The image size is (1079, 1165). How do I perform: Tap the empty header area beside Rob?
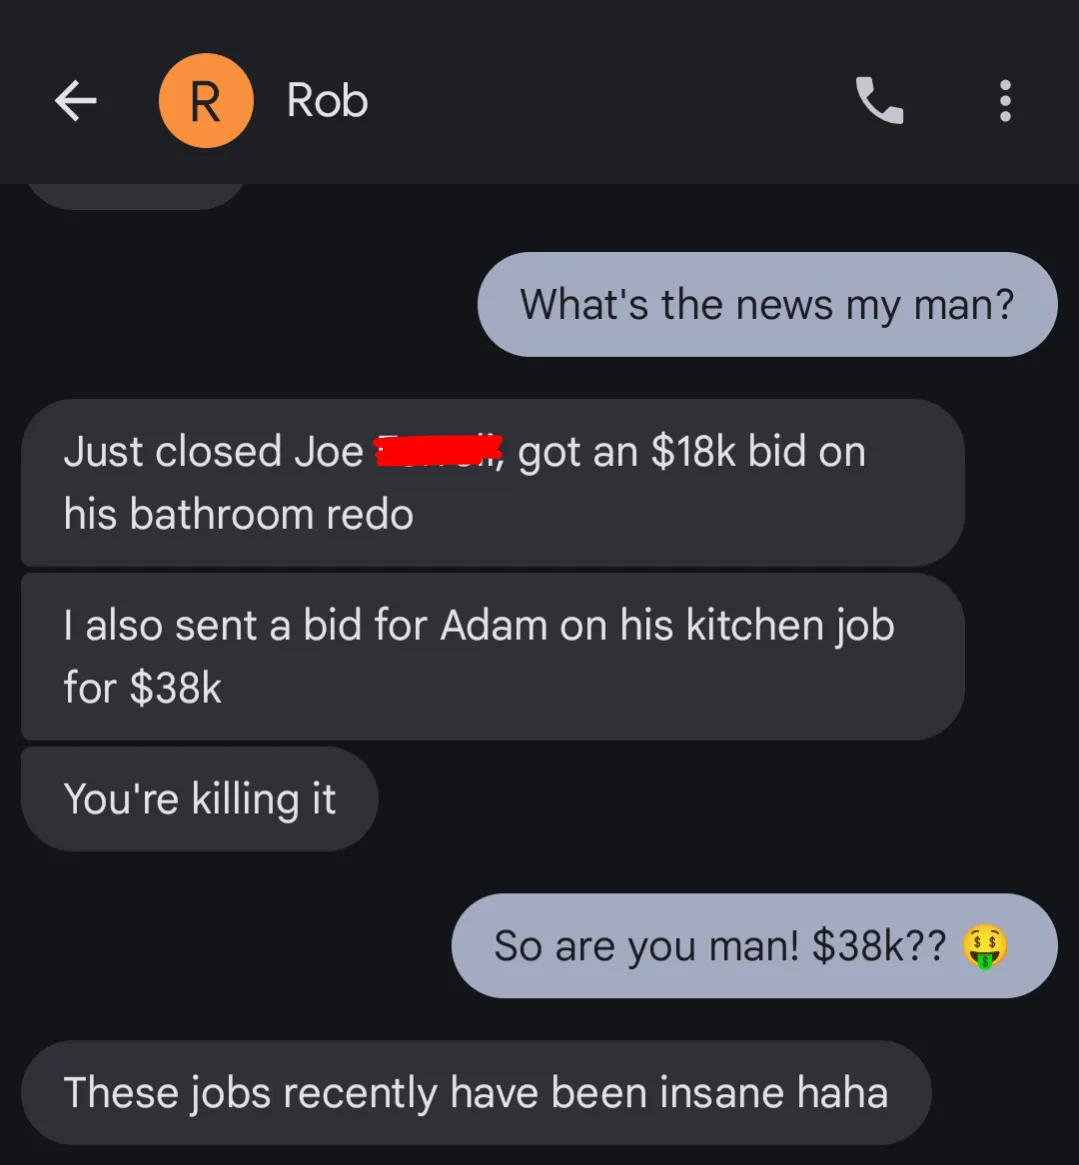point(609,100)
